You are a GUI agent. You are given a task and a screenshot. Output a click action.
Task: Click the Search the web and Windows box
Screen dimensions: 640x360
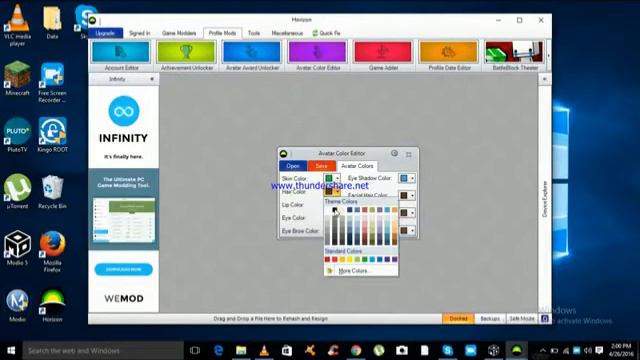pos(103,350)
